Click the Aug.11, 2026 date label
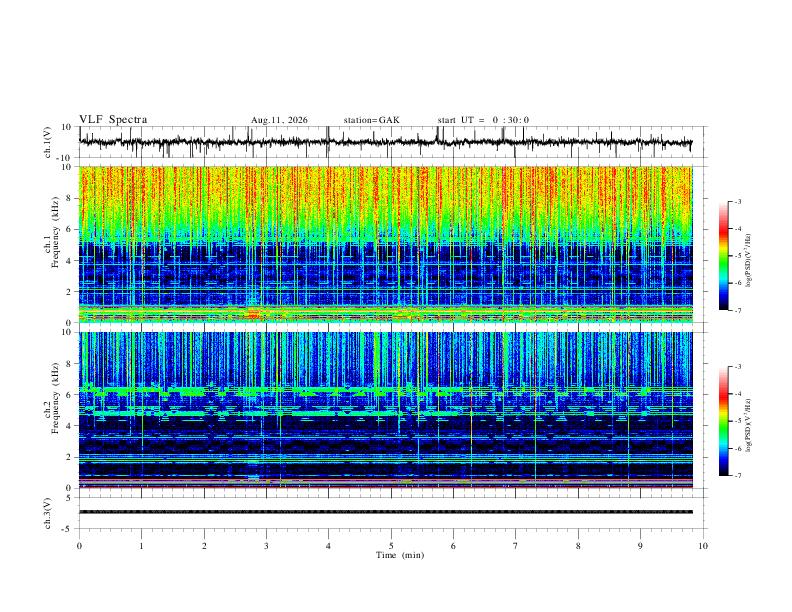Image resolution: width=792 pixels, height=612 pixels. pos(279,120)
